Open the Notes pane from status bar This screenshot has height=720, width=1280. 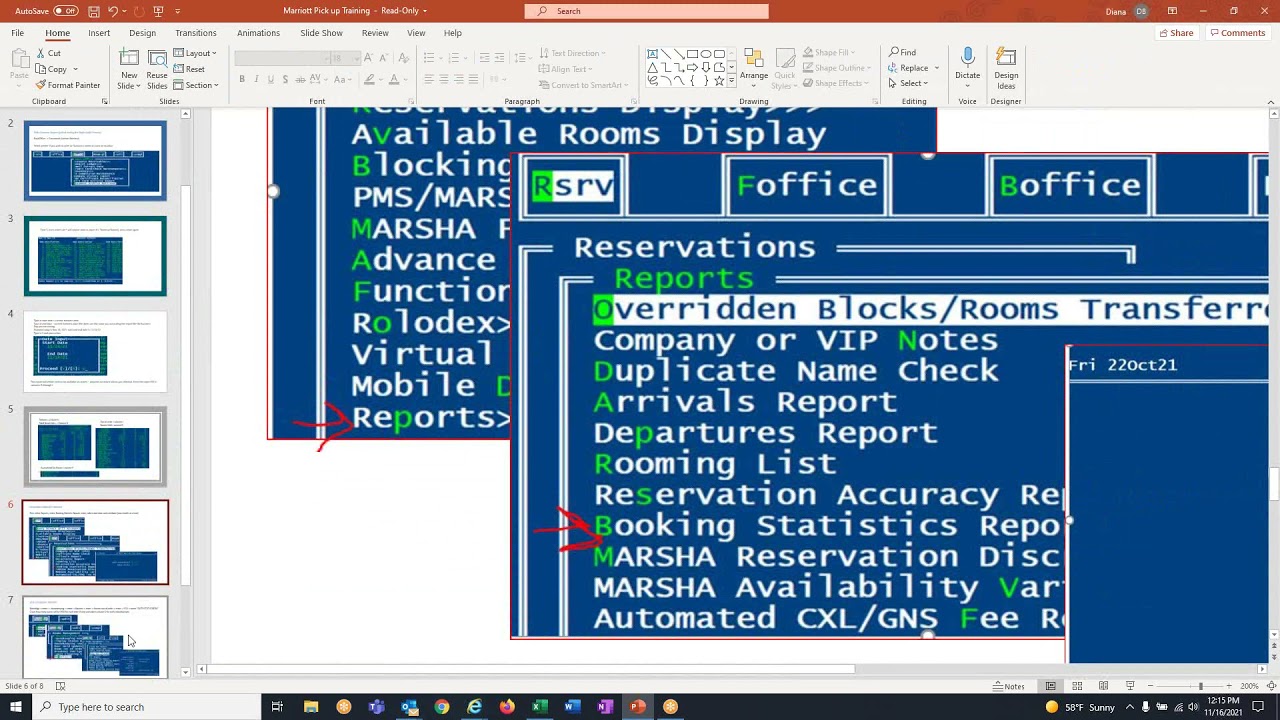coord(1009,686)
